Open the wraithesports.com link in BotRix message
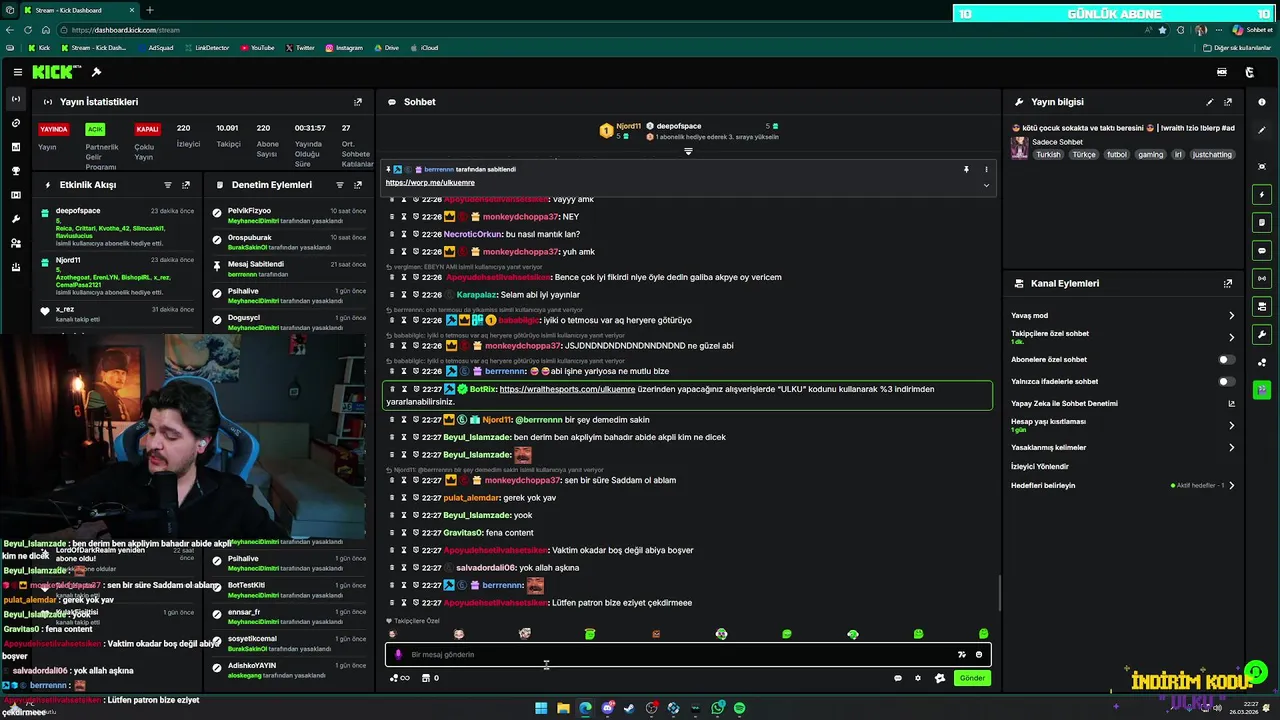The width and height of the screenshot is (1280, 720). coord(567,389)
